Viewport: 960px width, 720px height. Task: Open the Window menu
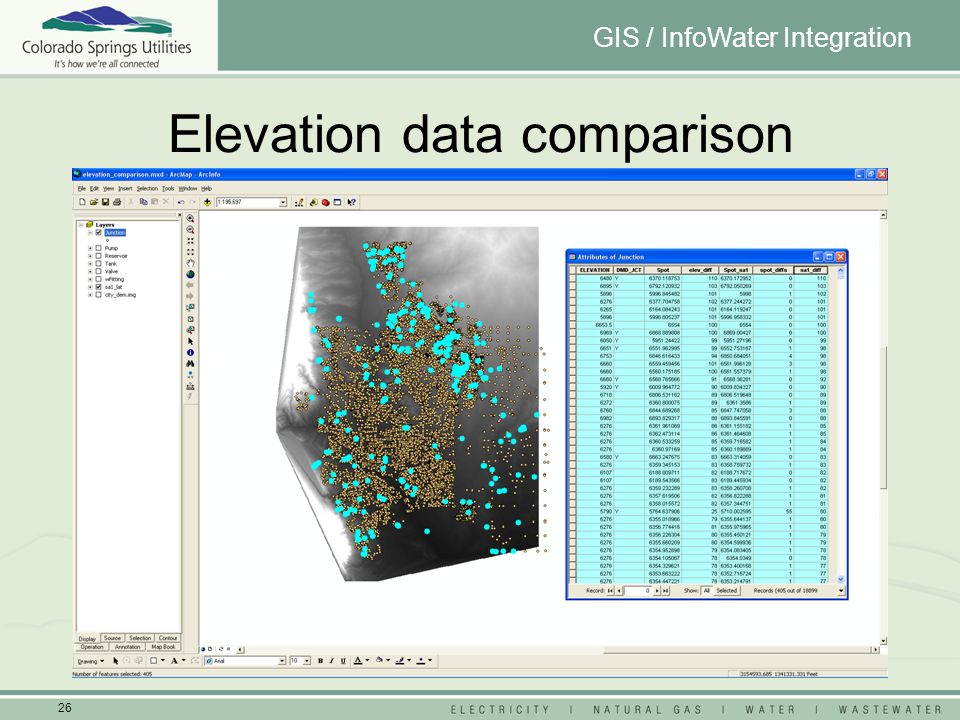[187, 189]
